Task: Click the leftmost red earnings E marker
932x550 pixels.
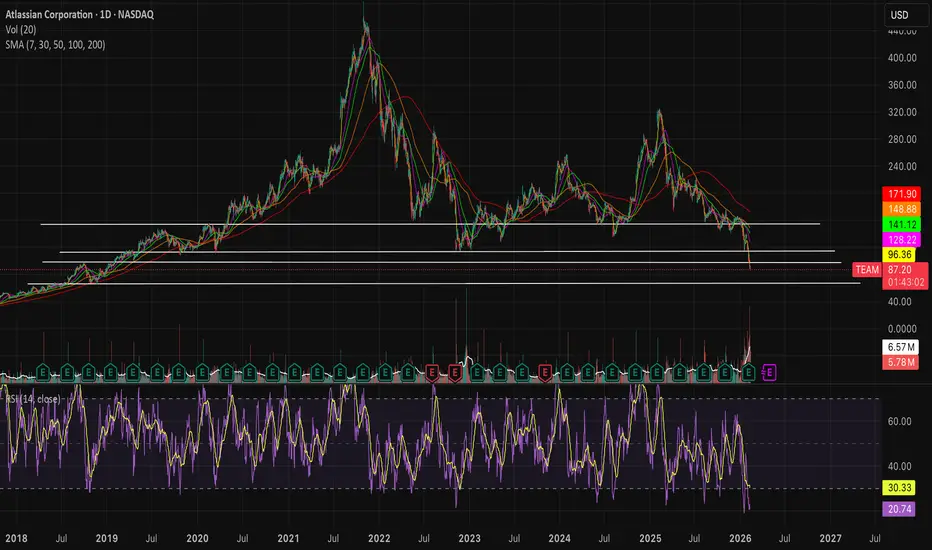Action: 432,373
